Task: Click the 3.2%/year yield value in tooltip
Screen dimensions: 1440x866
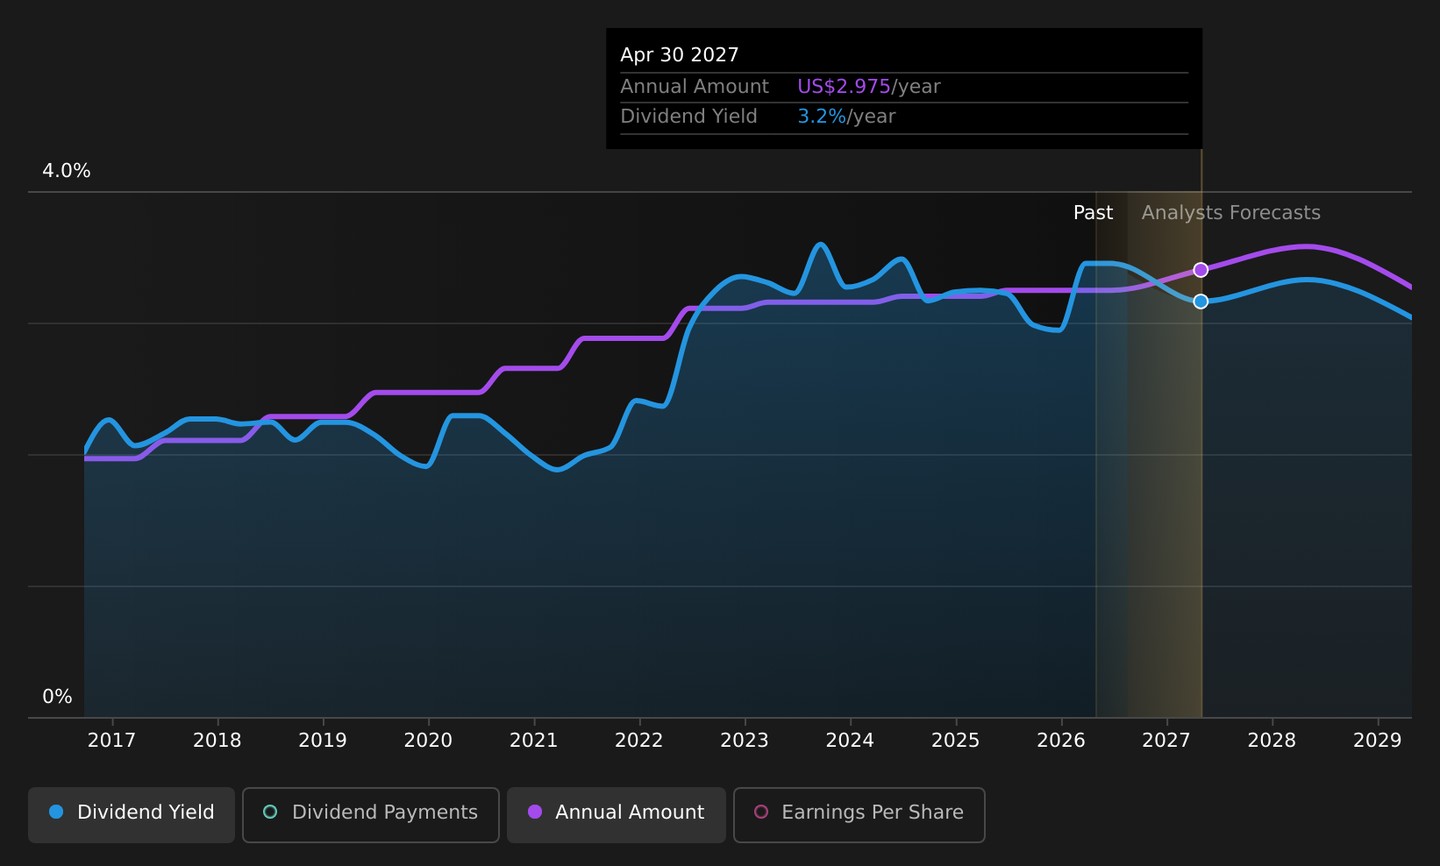Action: pyautogui.click(x=846, y=117)
